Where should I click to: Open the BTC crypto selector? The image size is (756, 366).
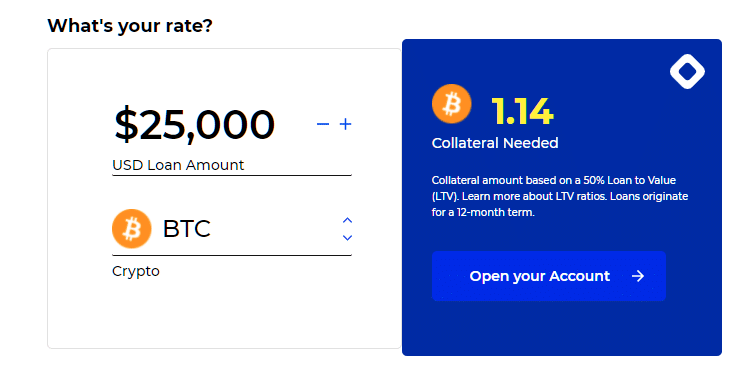point(232,229)
